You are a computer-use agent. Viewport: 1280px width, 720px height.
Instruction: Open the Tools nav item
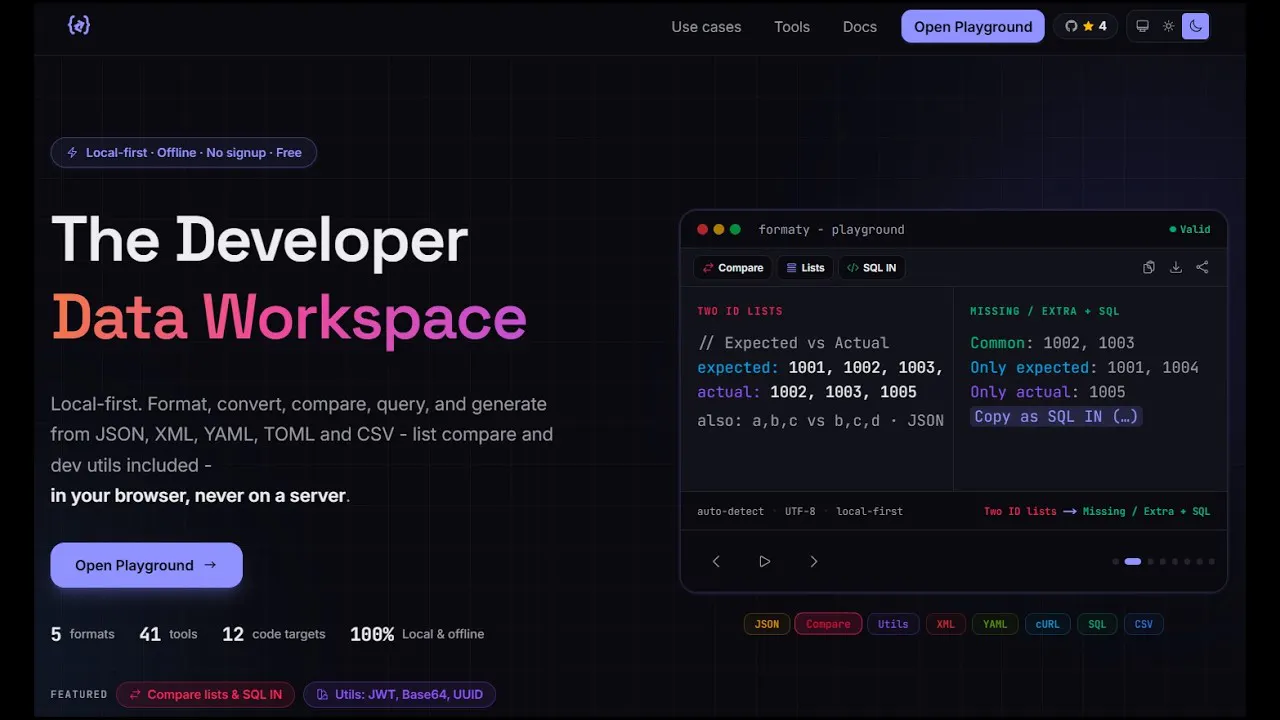point(792,27)
